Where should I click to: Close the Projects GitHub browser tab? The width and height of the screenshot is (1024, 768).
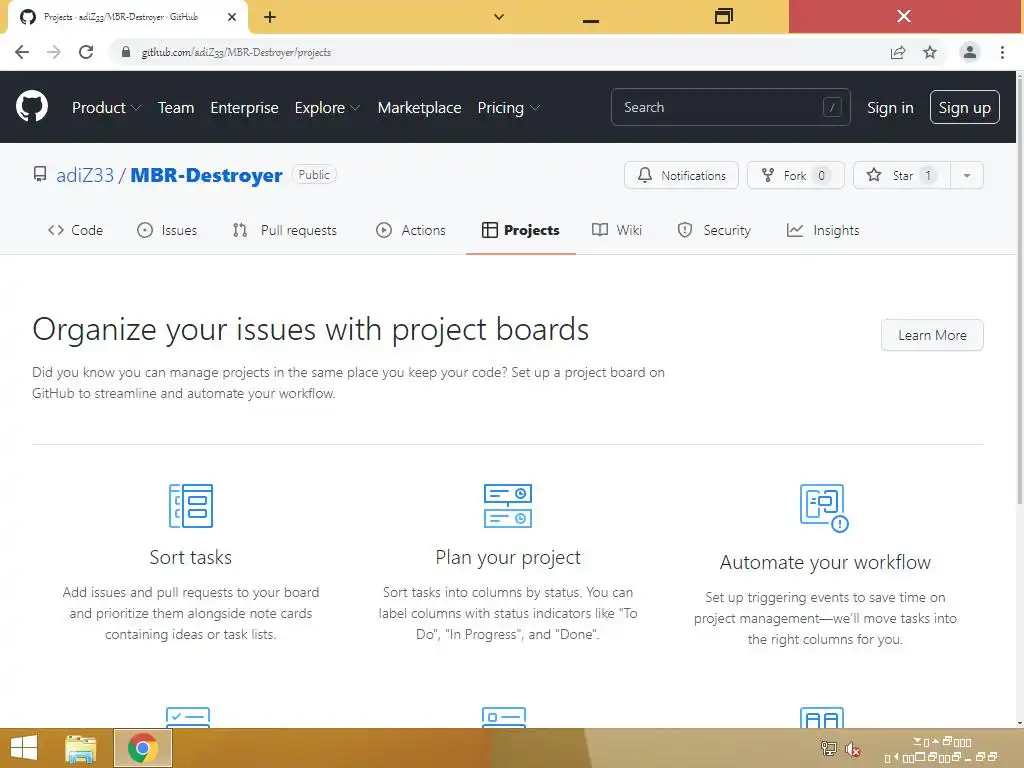tap(232, 17)
